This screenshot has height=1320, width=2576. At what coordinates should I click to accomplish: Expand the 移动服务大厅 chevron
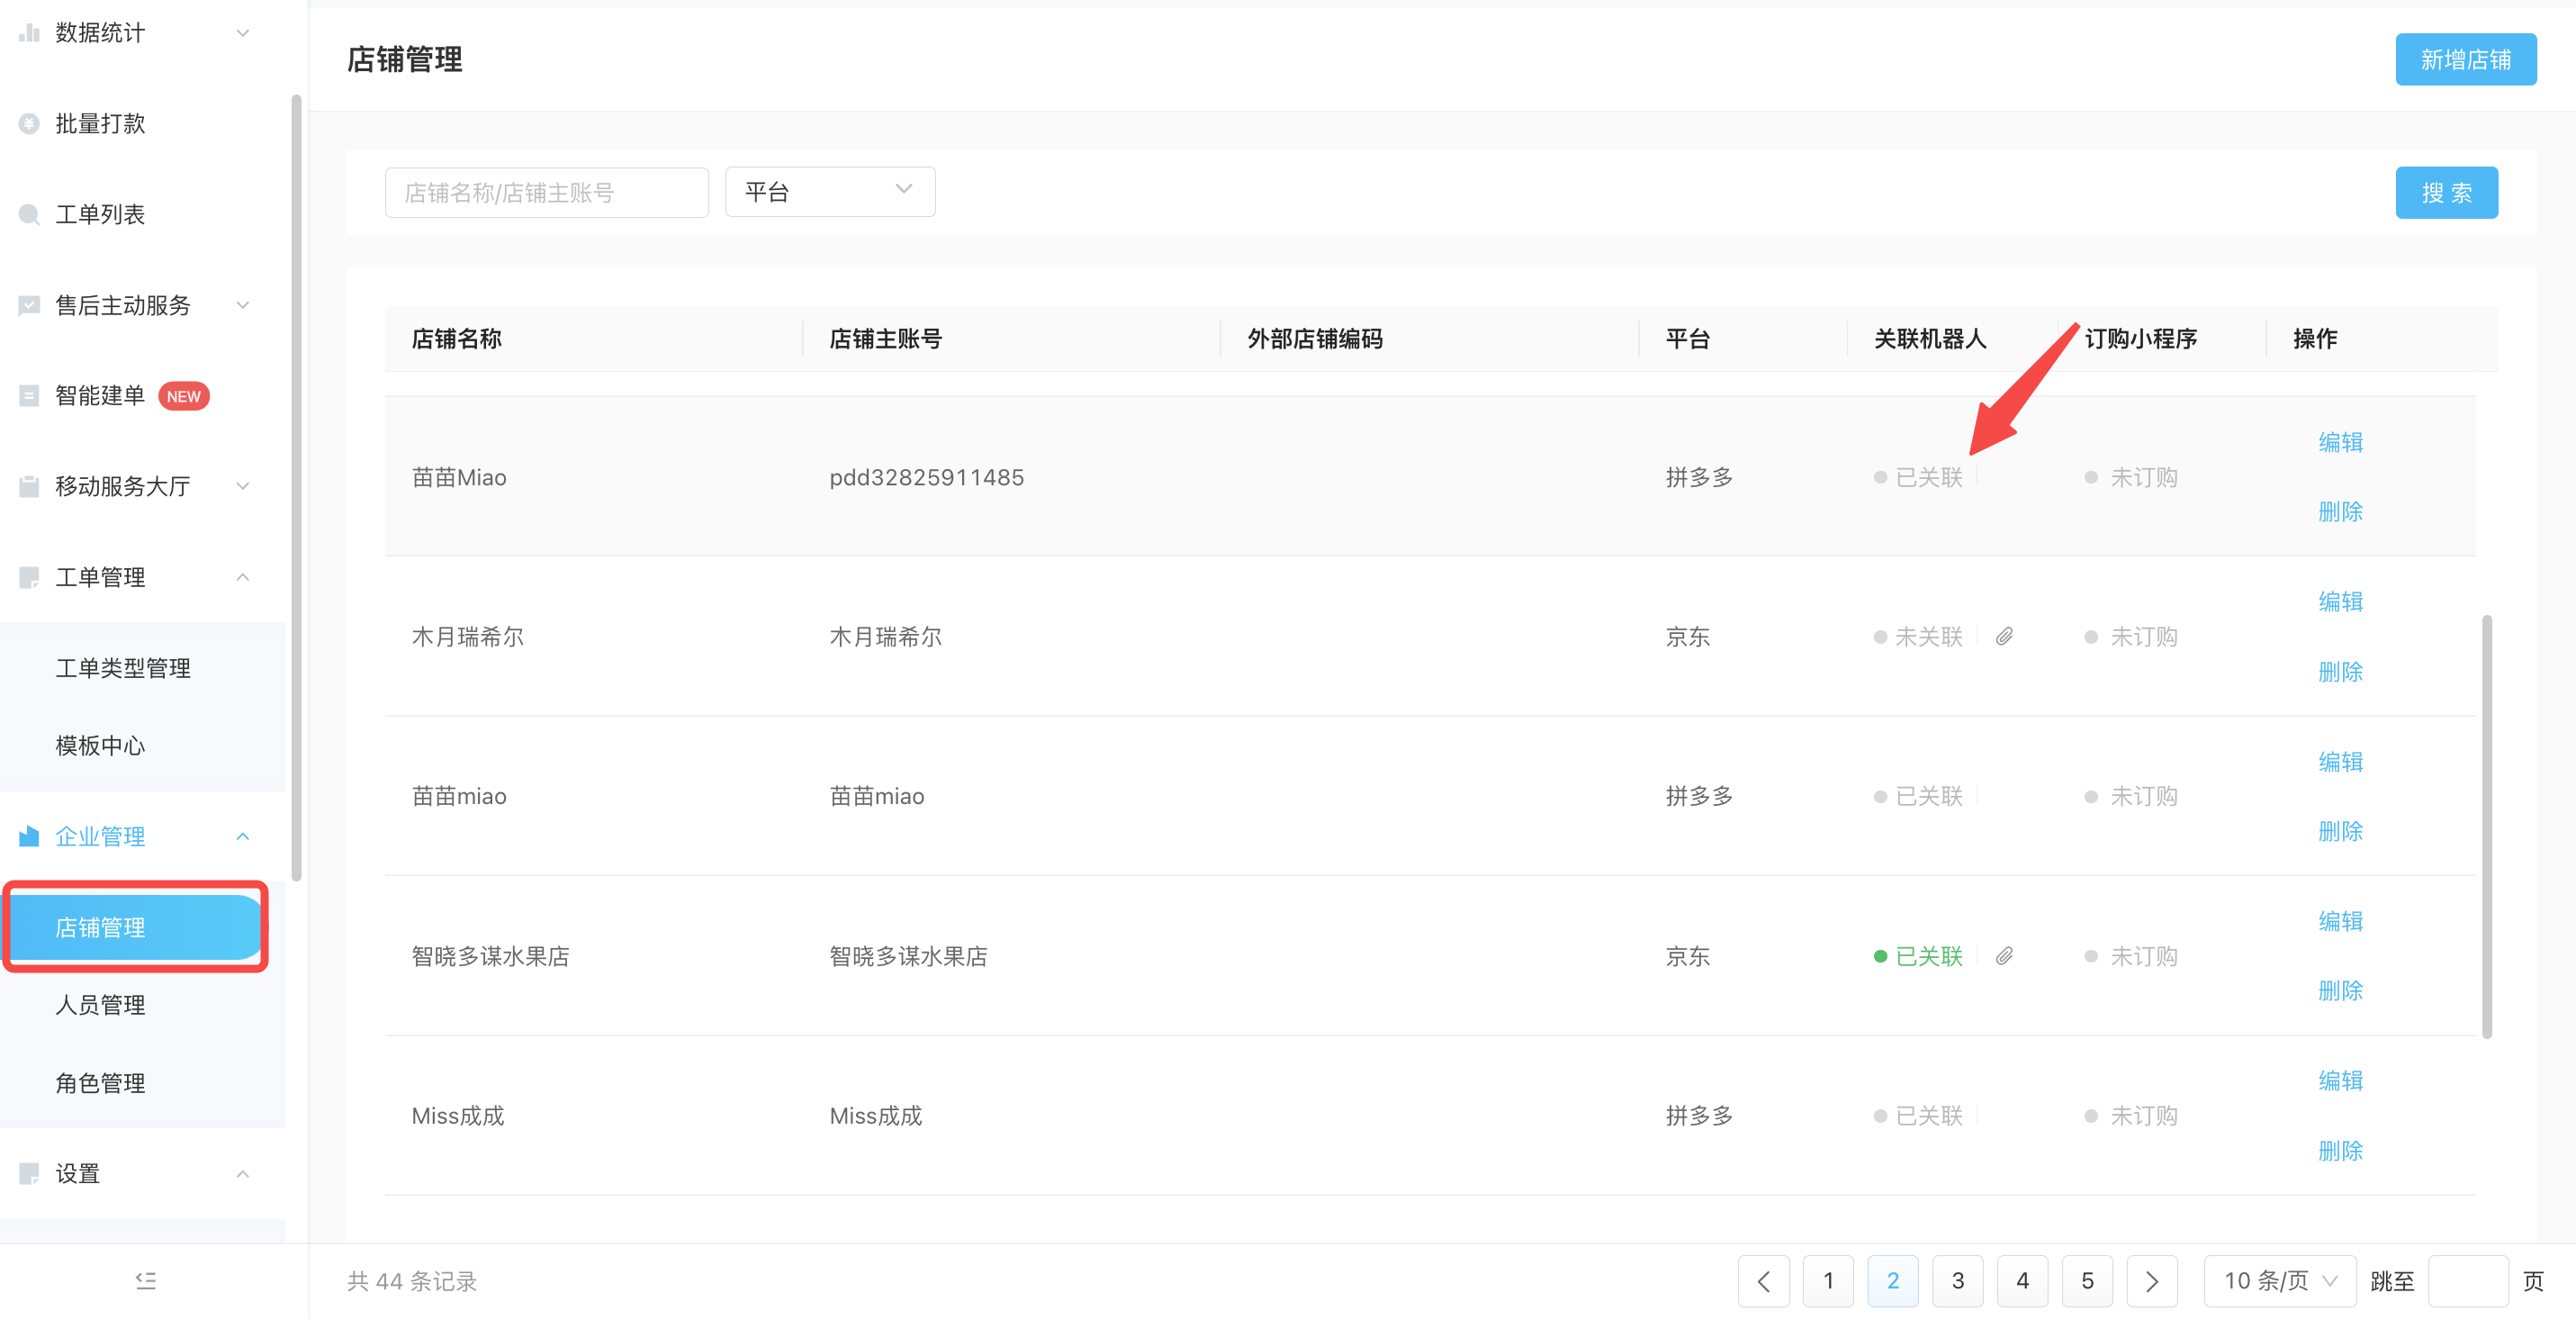coord(243,487)
